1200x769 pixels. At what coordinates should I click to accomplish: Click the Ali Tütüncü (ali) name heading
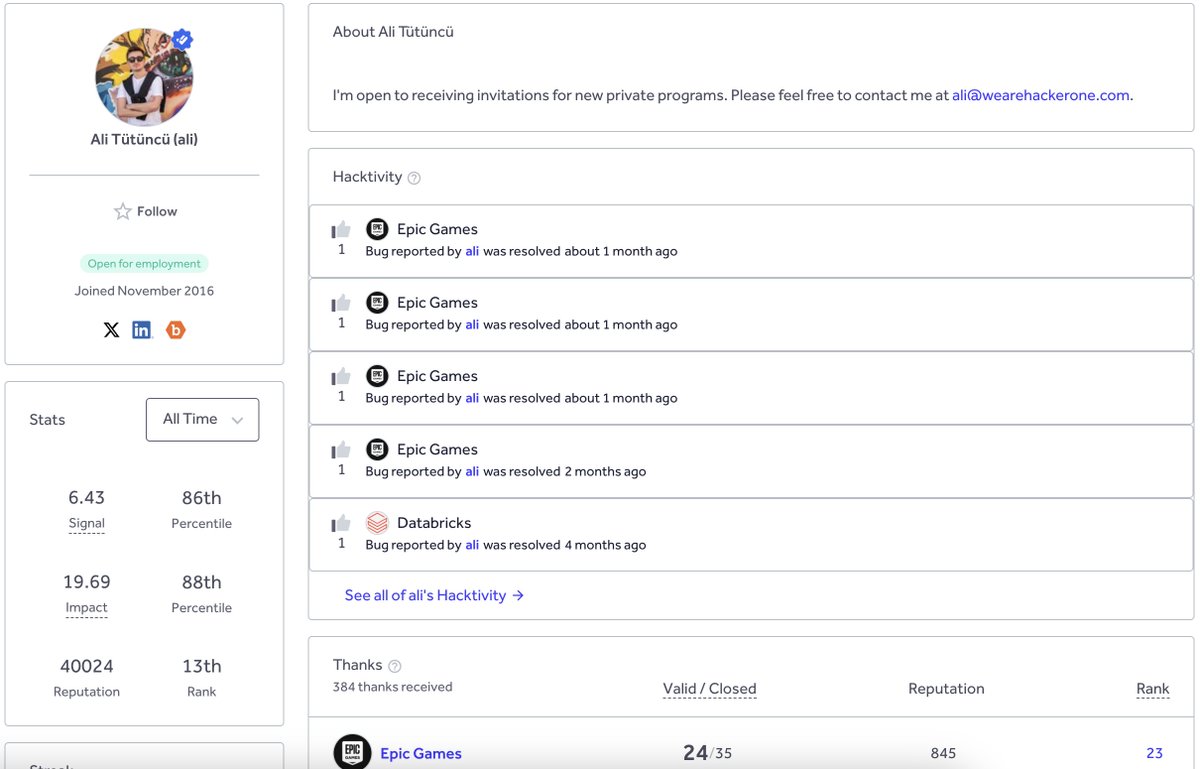(x=144, y=139)
